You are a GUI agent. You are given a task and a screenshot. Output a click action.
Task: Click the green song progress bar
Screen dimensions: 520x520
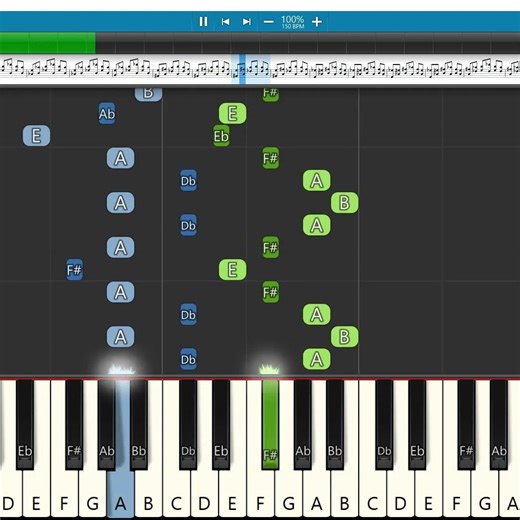click(48, 43)
